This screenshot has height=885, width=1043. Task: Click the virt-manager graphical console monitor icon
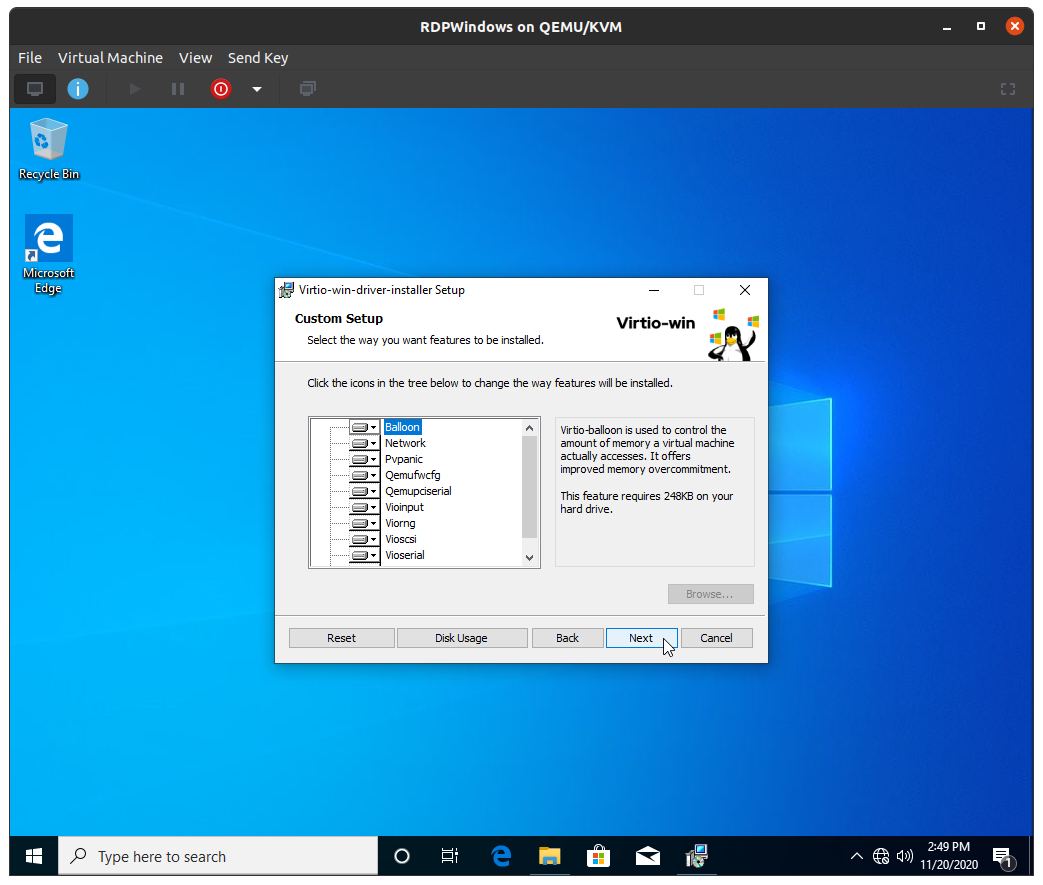[35, 89]
